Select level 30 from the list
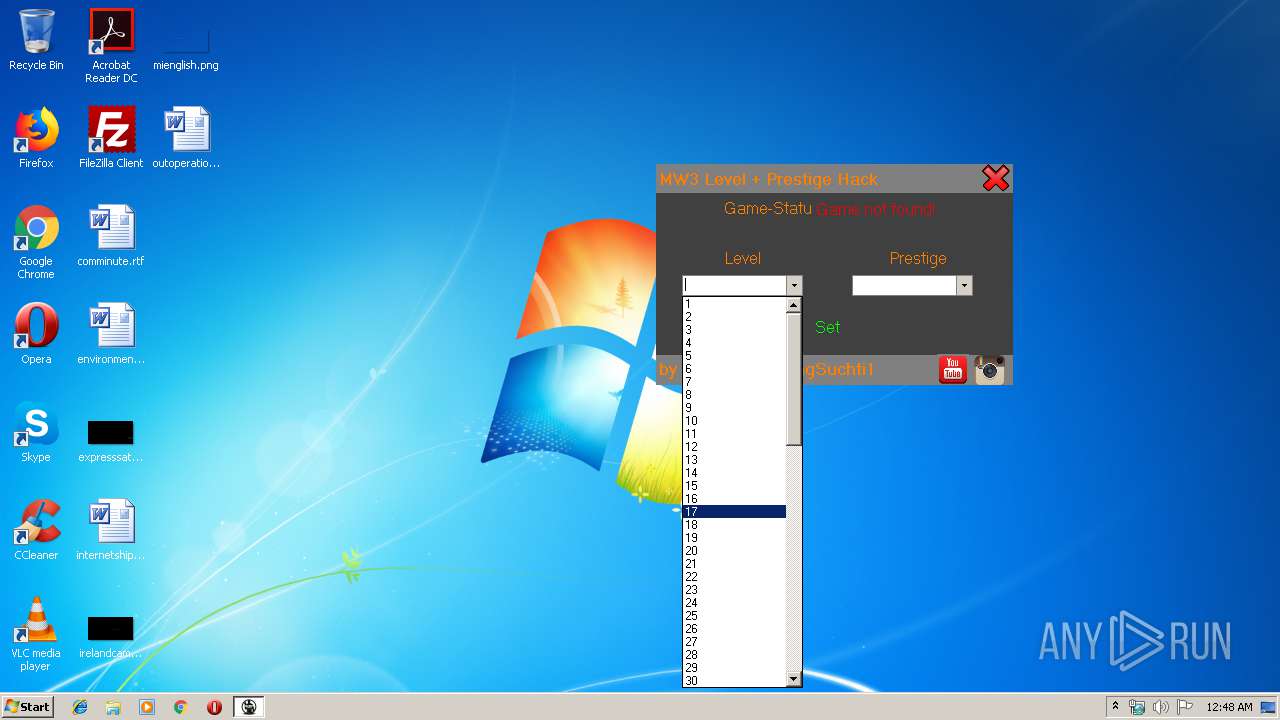The width and height of the screenshot is (1280, 720). 734,681
